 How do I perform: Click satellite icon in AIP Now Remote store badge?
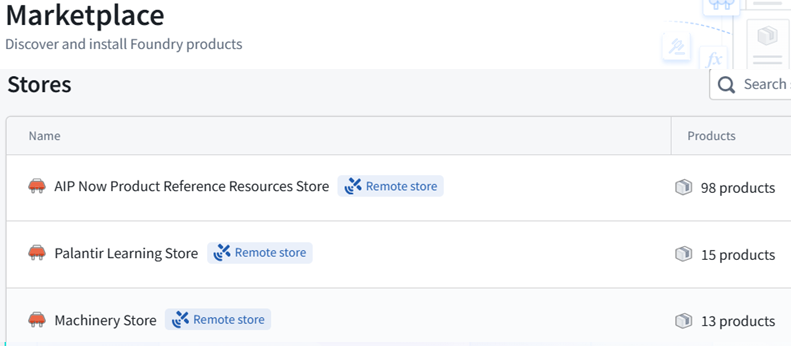point(353,186)
